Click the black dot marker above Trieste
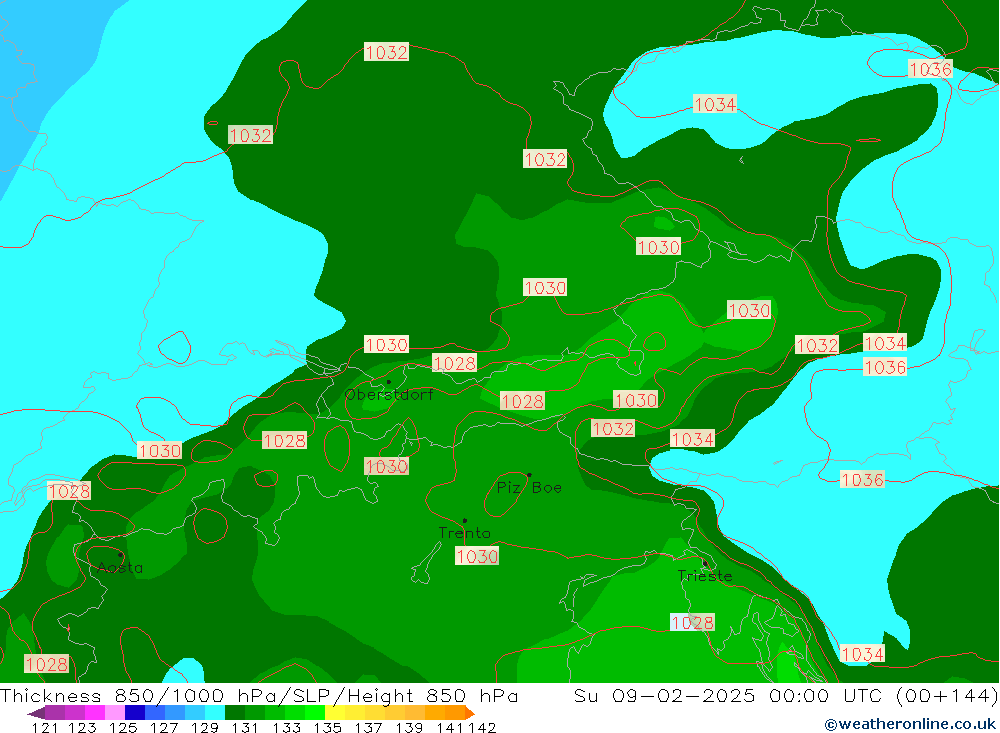Screen dimensions: 1000x733 [705, 563]
